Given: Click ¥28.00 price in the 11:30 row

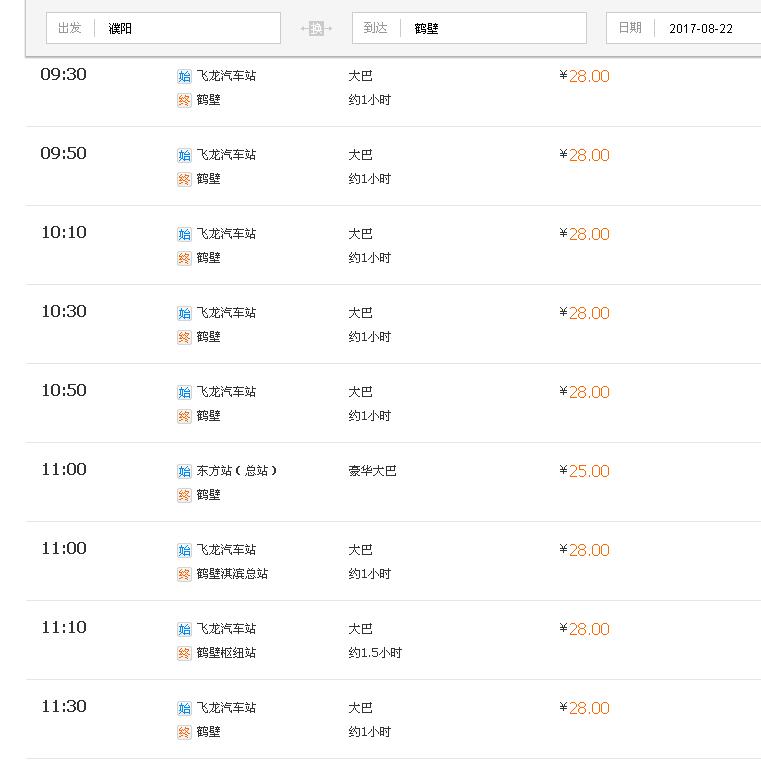Looking at the screenshot, I should click(x=584, y=708).
